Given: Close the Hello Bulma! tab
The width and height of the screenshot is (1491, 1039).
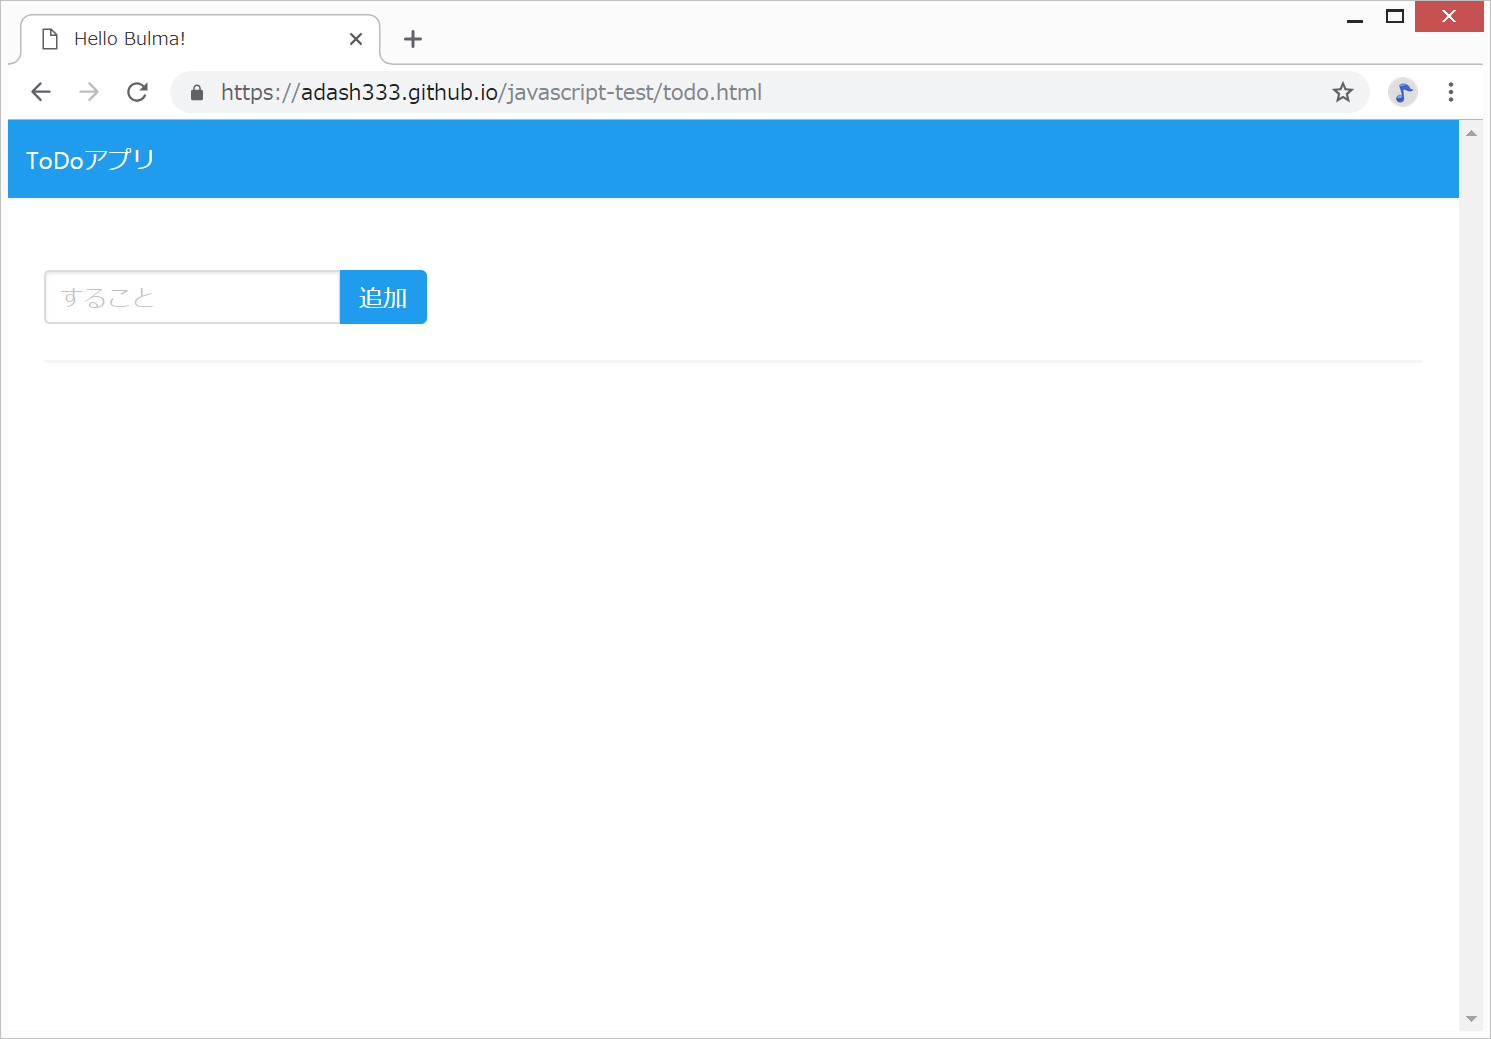Looking at the screenshot, I should (356, 39).
